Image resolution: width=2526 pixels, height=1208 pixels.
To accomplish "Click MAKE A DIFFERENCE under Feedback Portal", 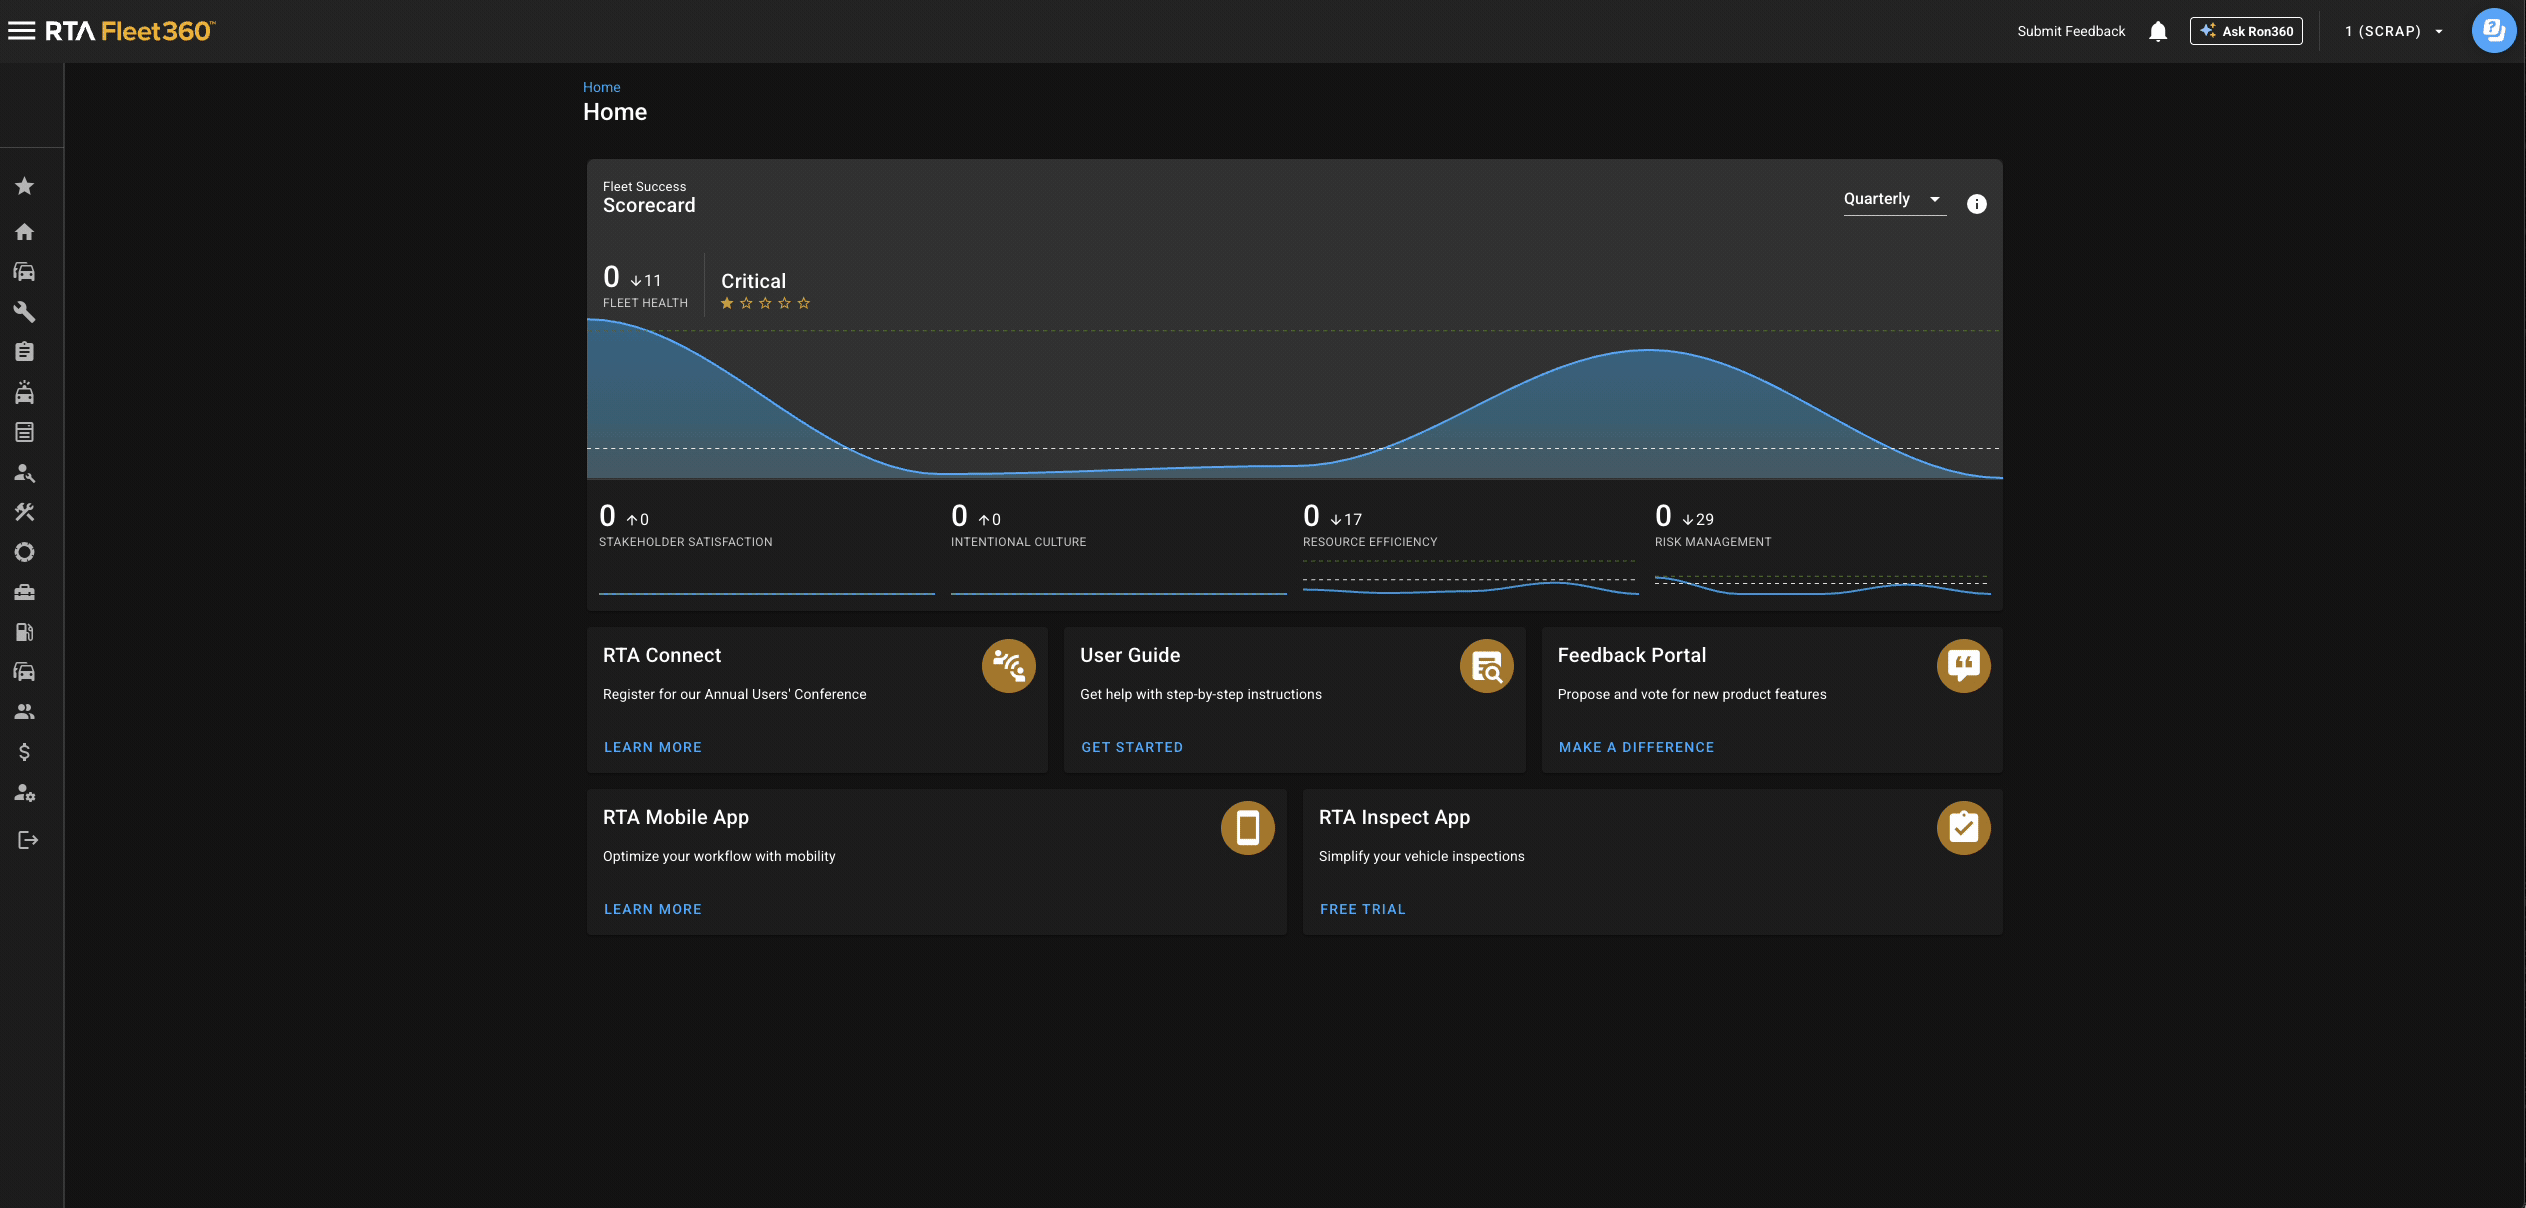I will point(1637,747).
